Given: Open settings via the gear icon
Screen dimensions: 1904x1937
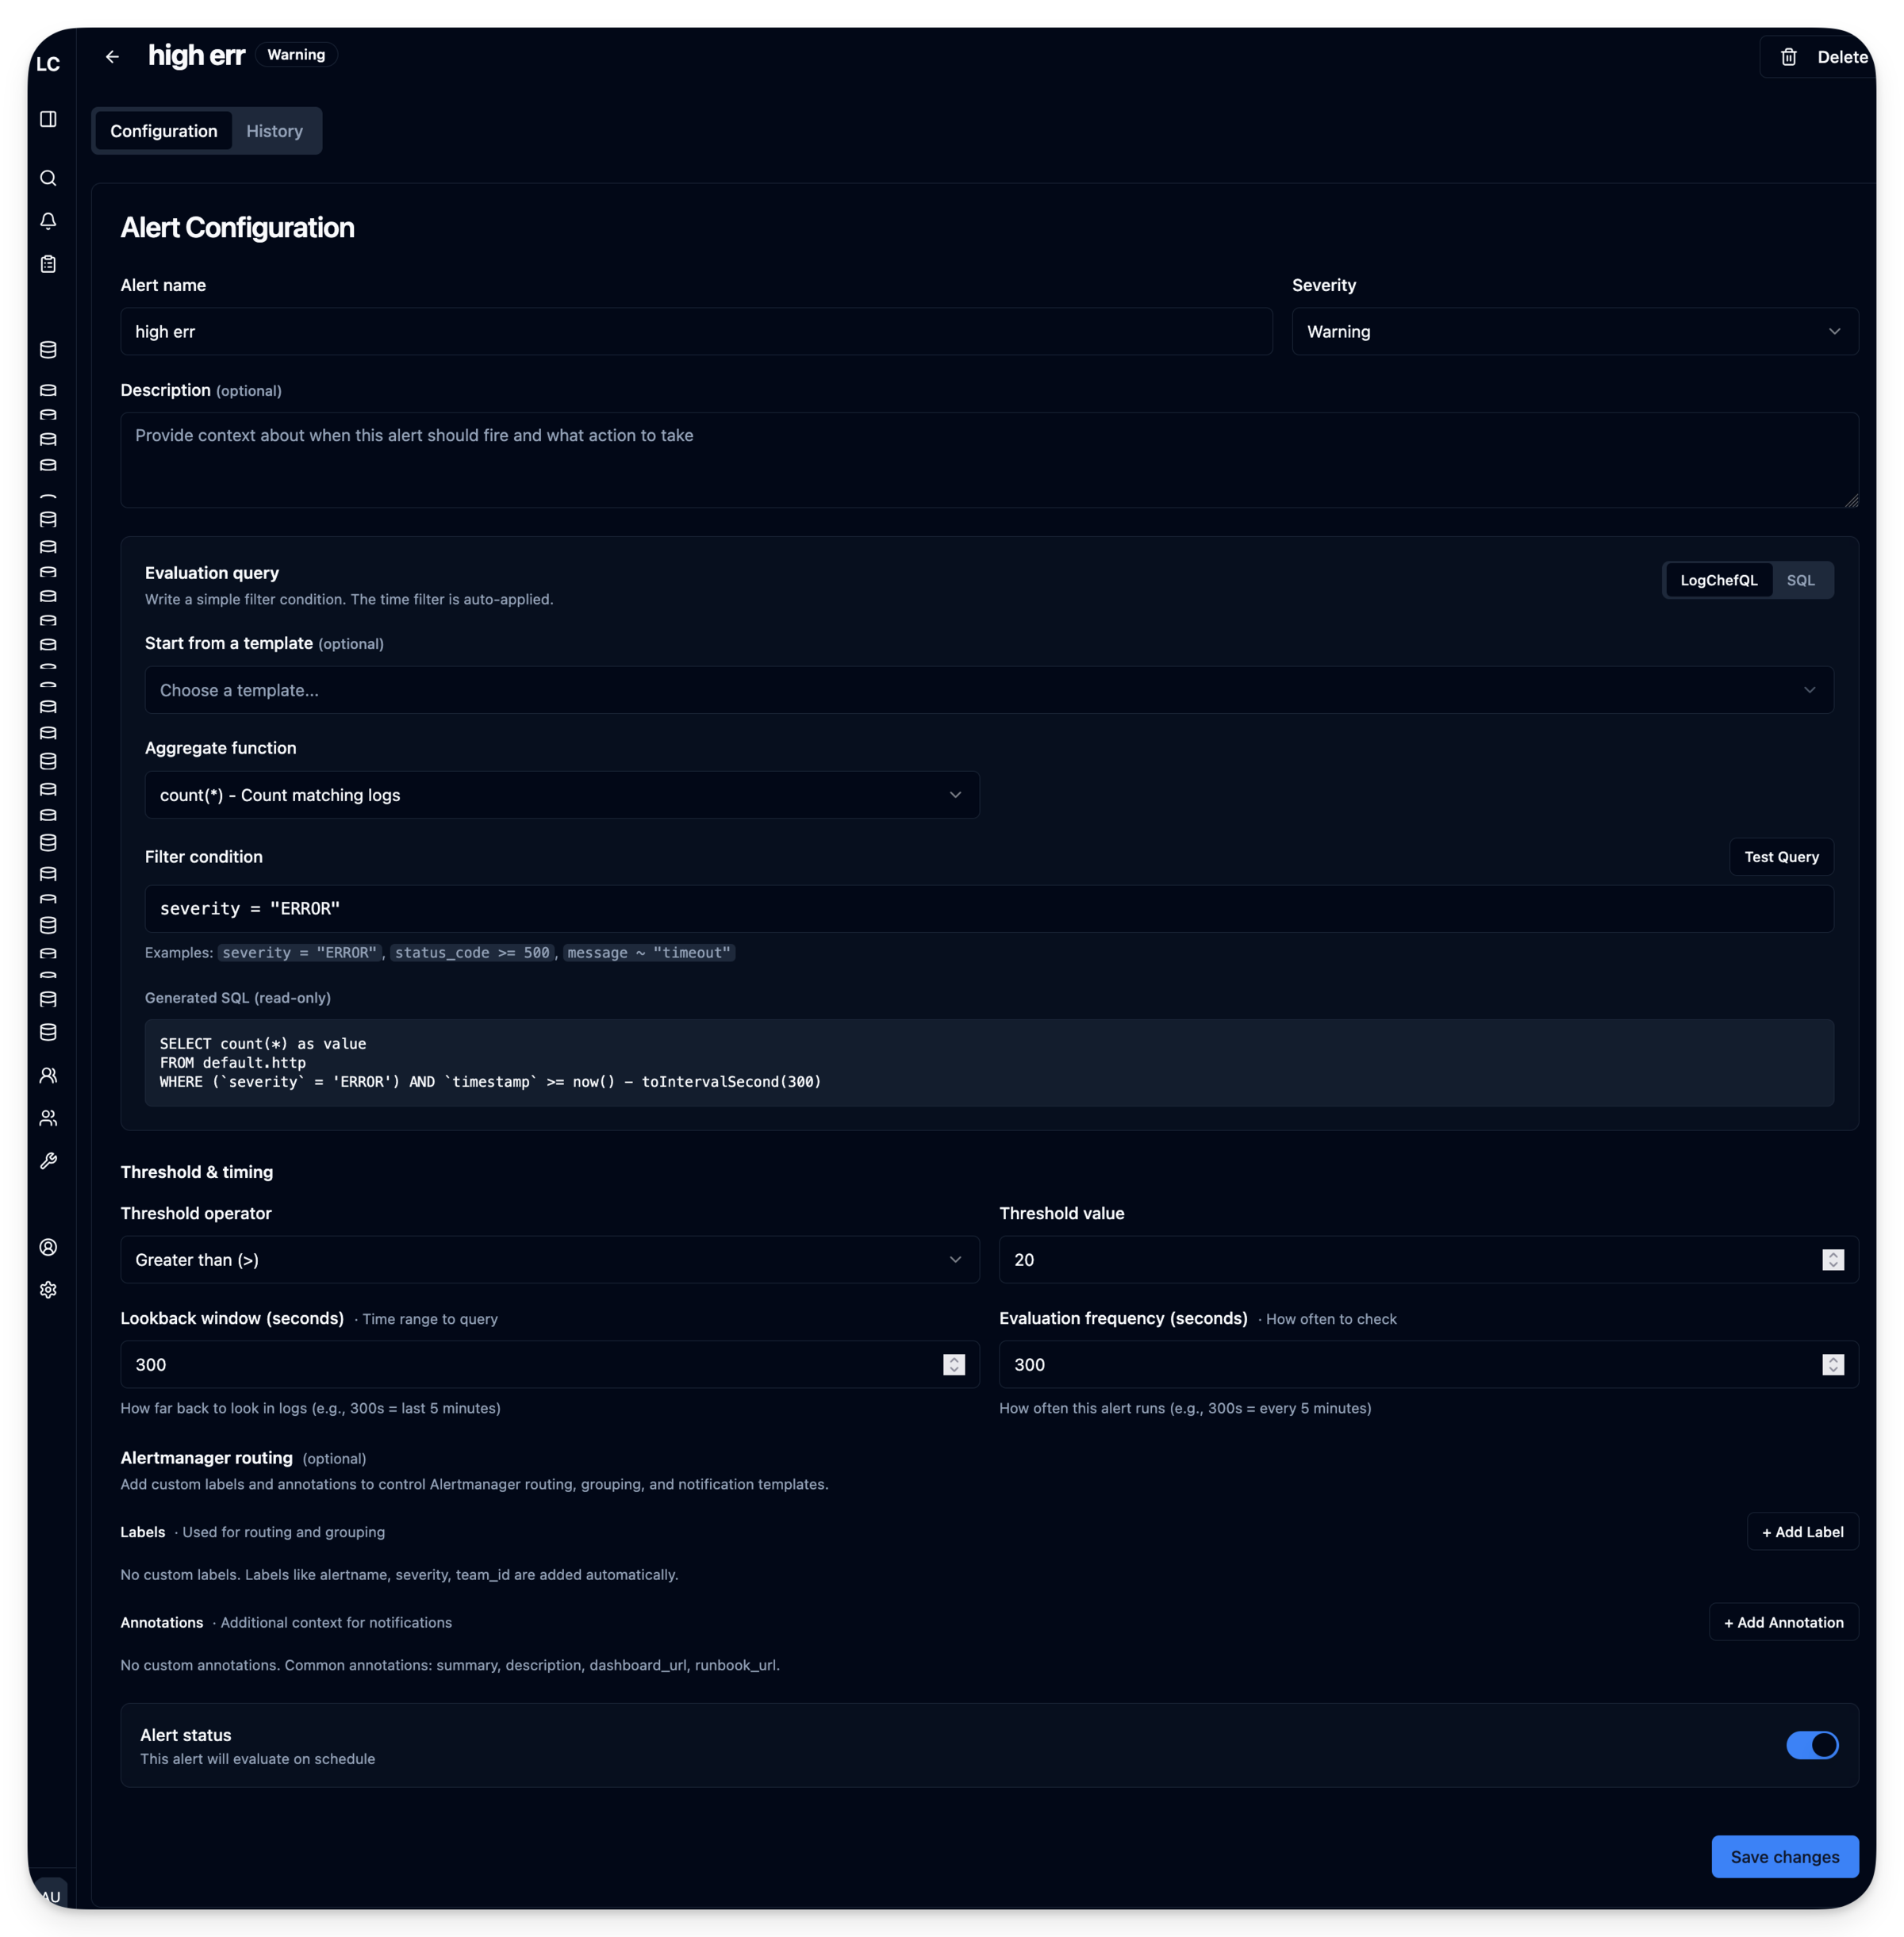Looking at the screenshot, I should [48, 1289].
